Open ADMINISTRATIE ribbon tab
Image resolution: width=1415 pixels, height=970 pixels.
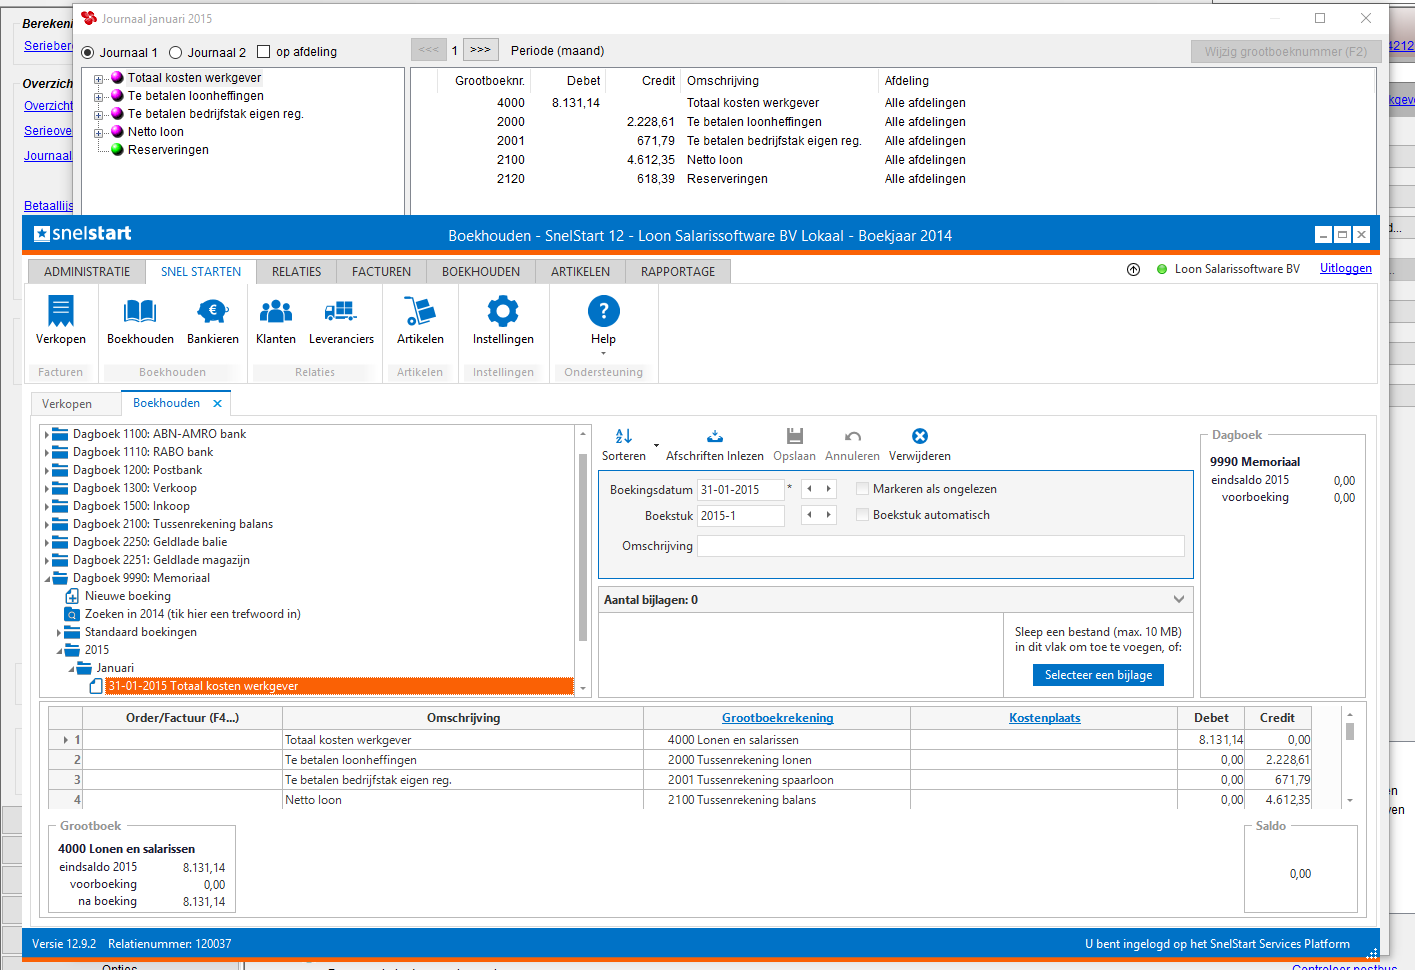[x=87, y=272]
